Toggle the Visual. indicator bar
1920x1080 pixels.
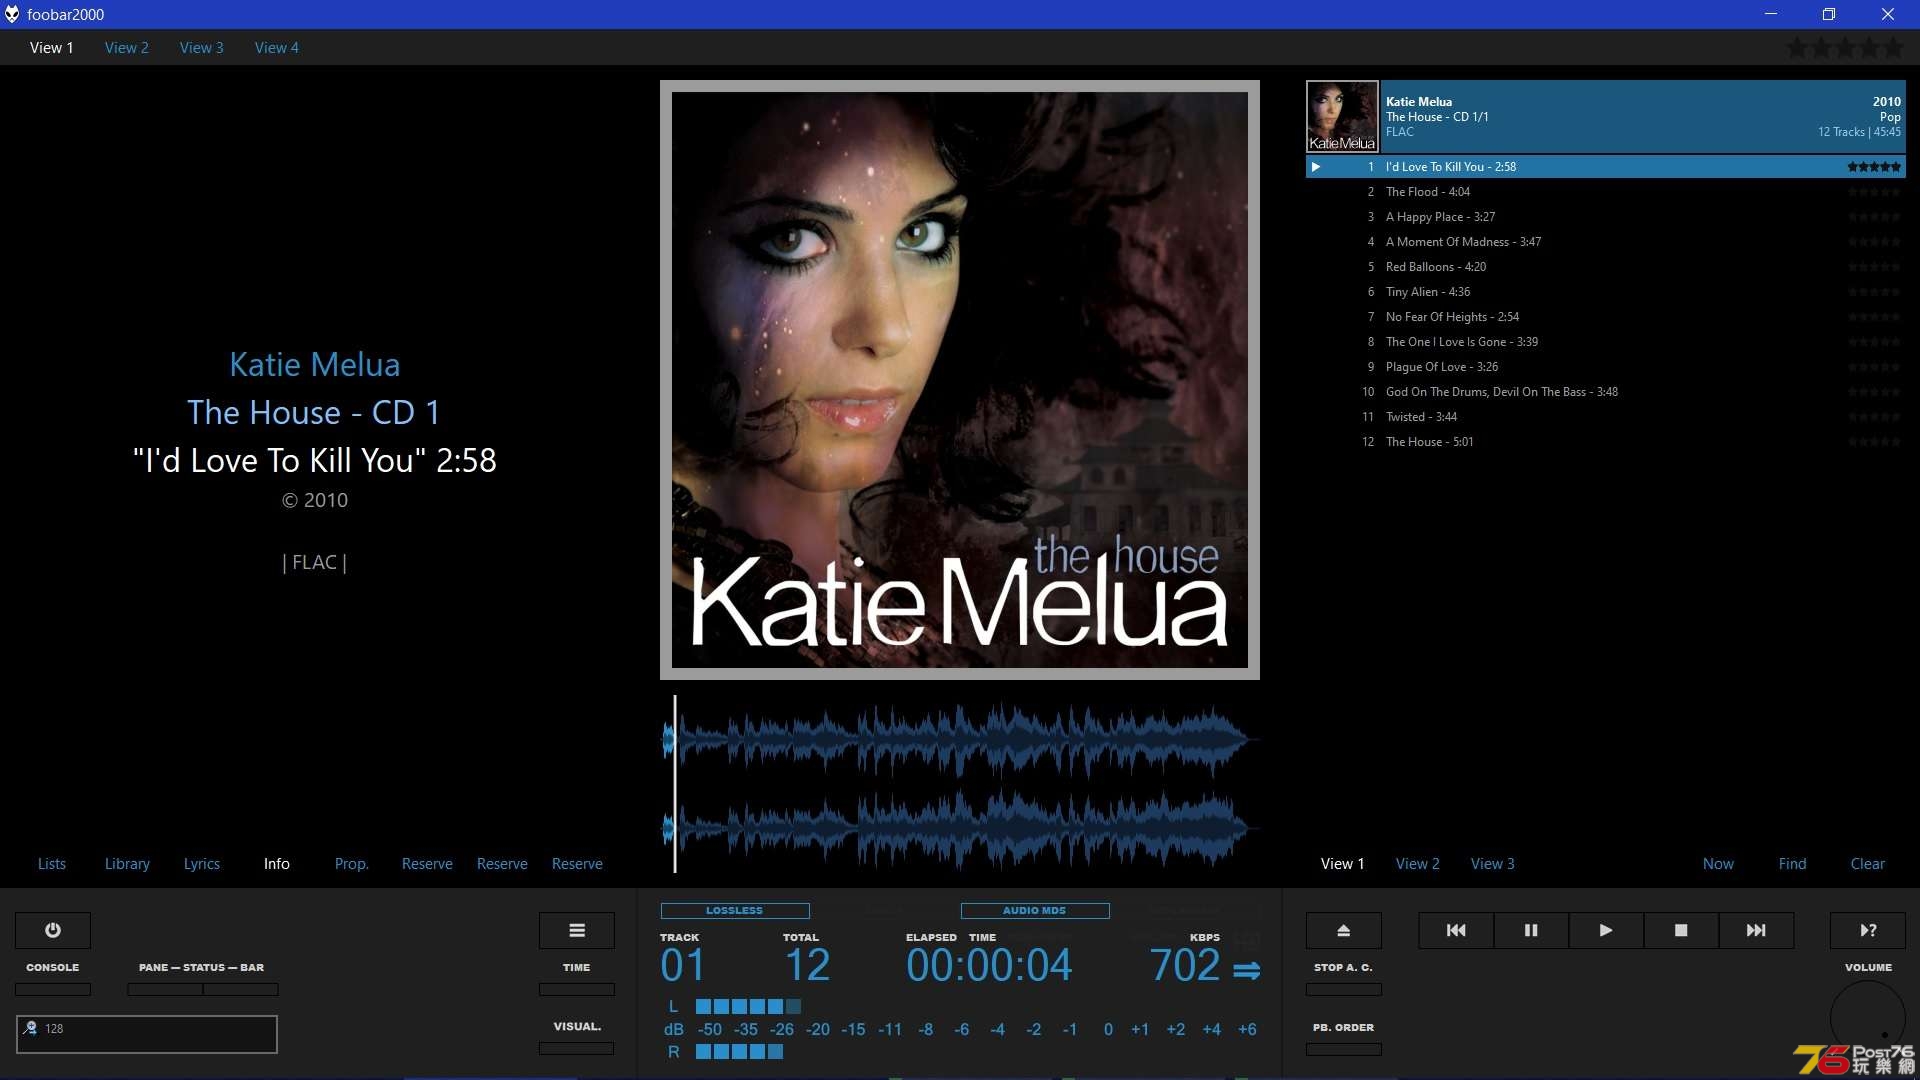pos(577,1048)
